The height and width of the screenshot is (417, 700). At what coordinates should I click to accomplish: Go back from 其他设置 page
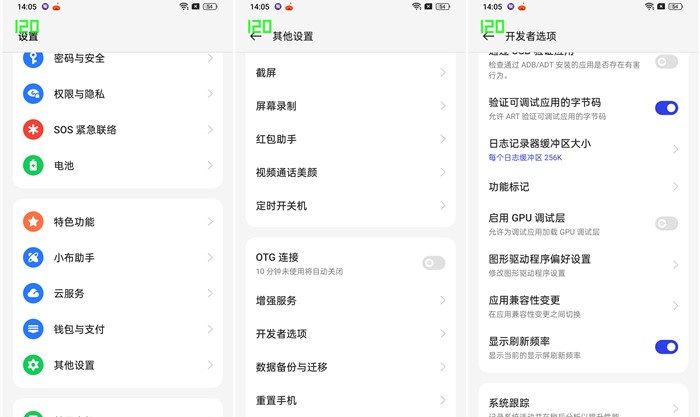pyautogui.click(x=255, y=36)
